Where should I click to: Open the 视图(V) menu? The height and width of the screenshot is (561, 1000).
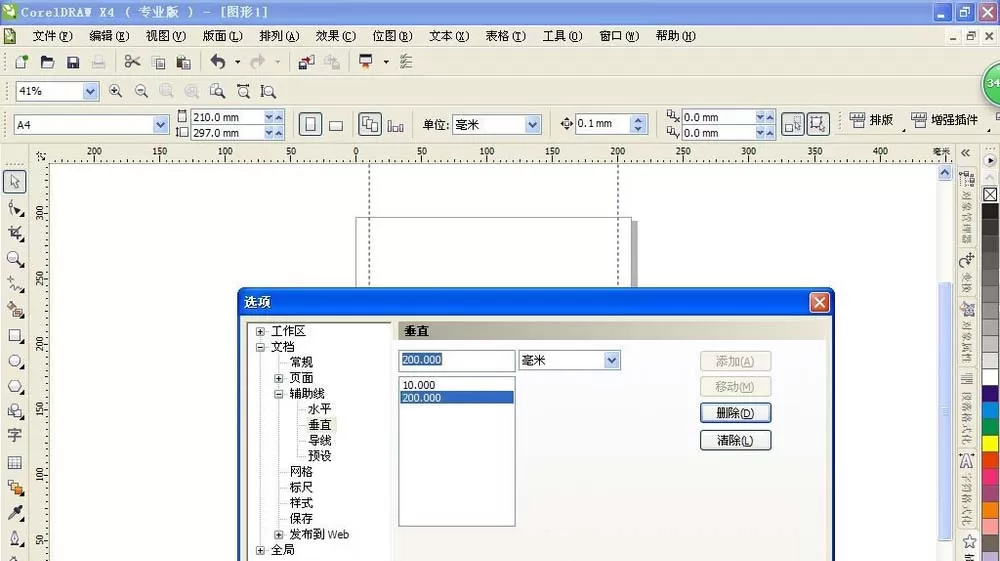166,36
